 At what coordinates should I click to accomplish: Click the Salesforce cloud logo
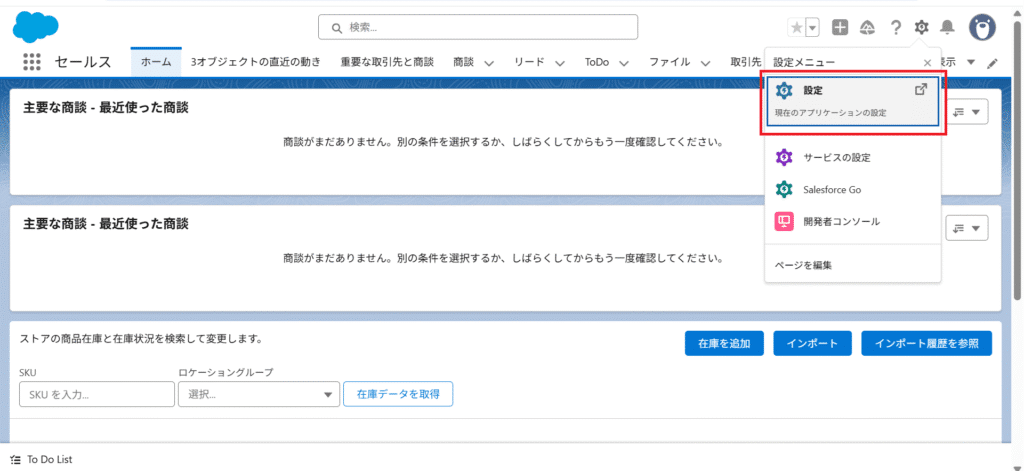(x=36, y=27)
